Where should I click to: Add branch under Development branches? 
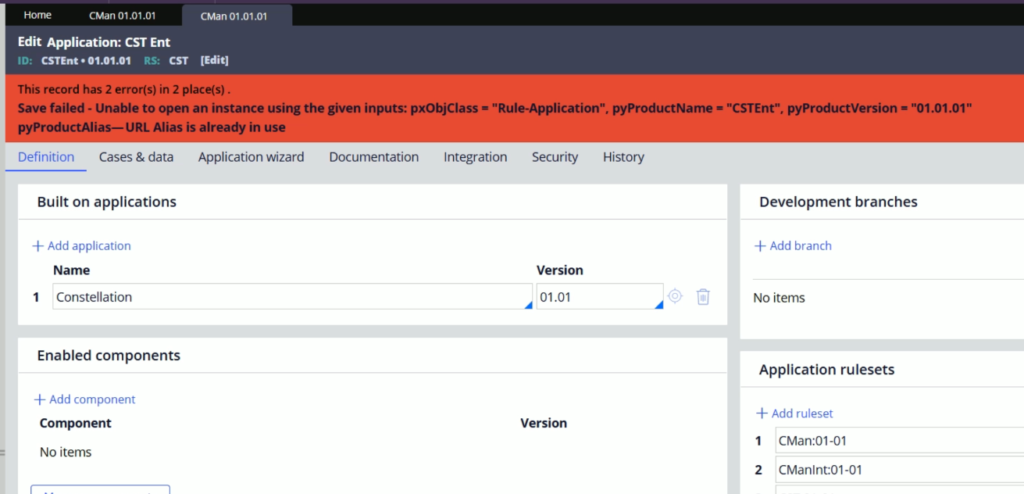pyautogui.click(x=793, y=246)
